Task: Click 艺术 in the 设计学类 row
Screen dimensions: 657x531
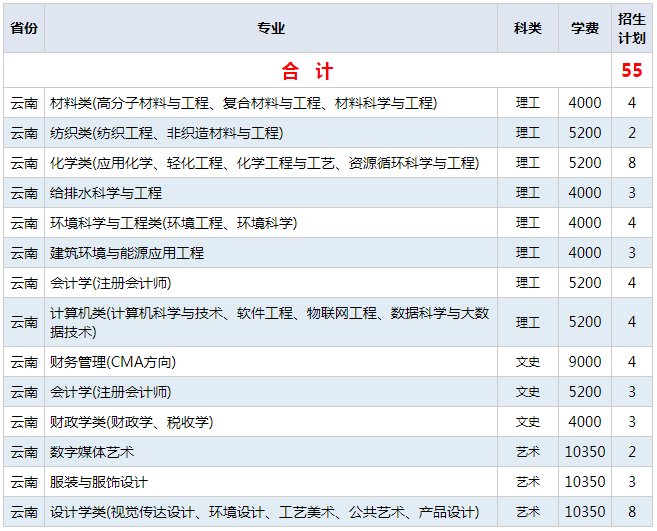Action: point(528,512)
